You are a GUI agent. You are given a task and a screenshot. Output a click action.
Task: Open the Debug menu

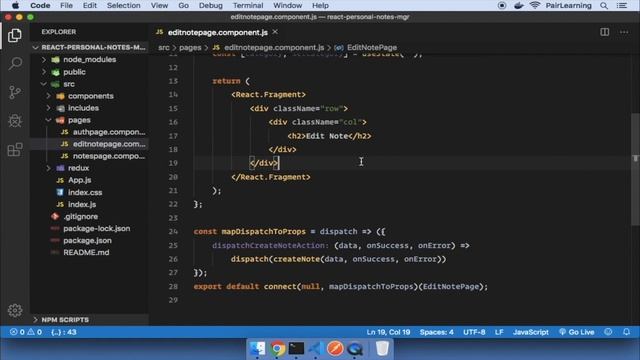[x=211, y=5]
